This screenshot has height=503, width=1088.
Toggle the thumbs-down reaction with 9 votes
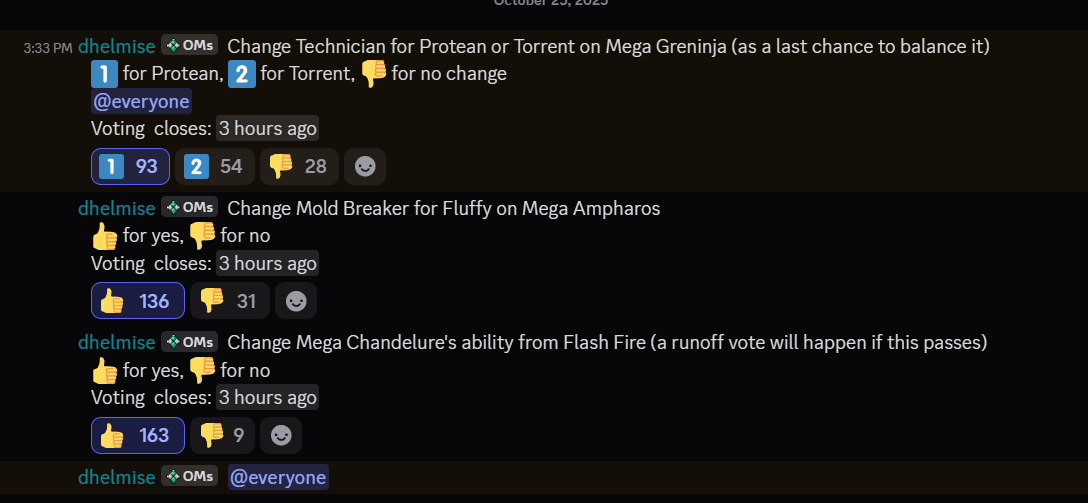click(x=222, y=435)
